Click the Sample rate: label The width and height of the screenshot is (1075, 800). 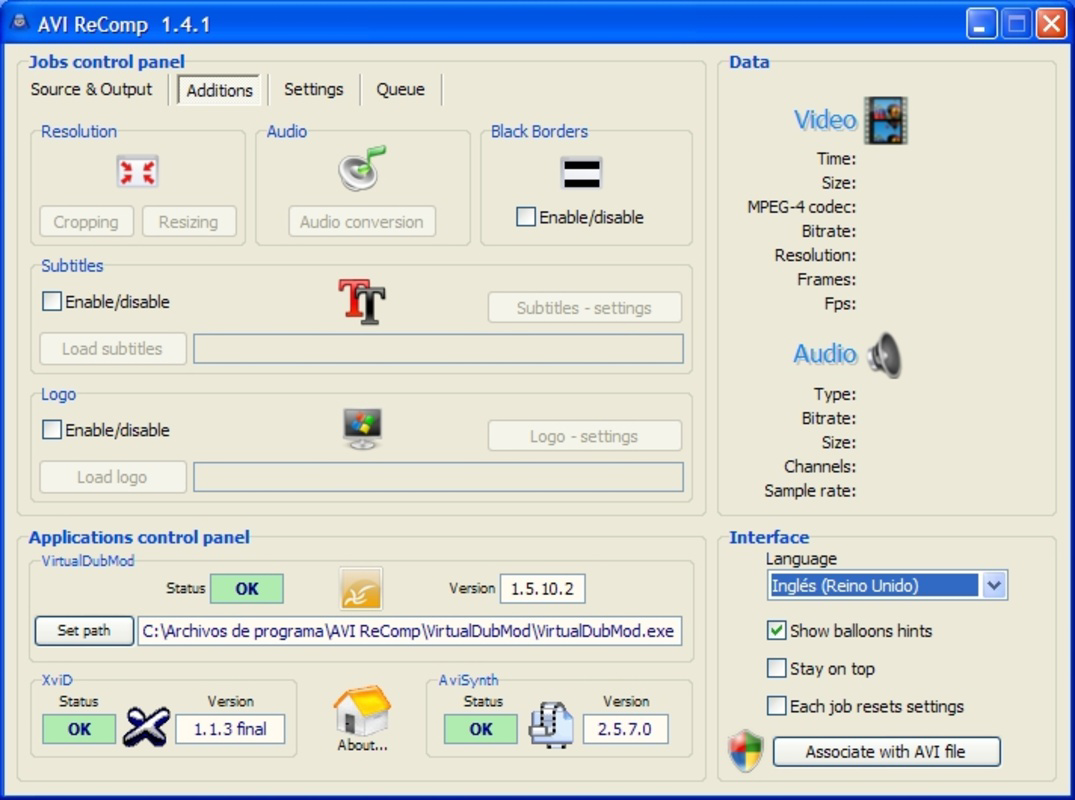click(x=810, y=491)
